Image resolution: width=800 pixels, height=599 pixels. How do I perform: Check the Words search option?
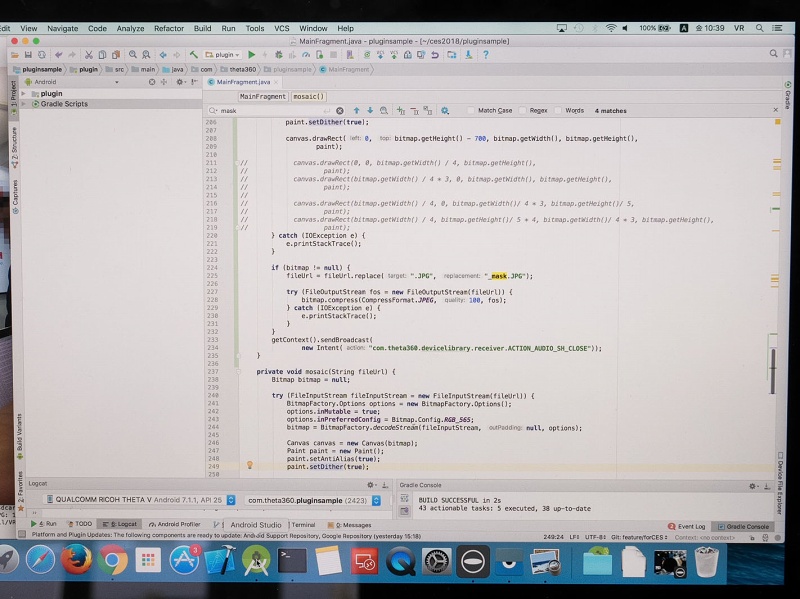click(559, 110)
